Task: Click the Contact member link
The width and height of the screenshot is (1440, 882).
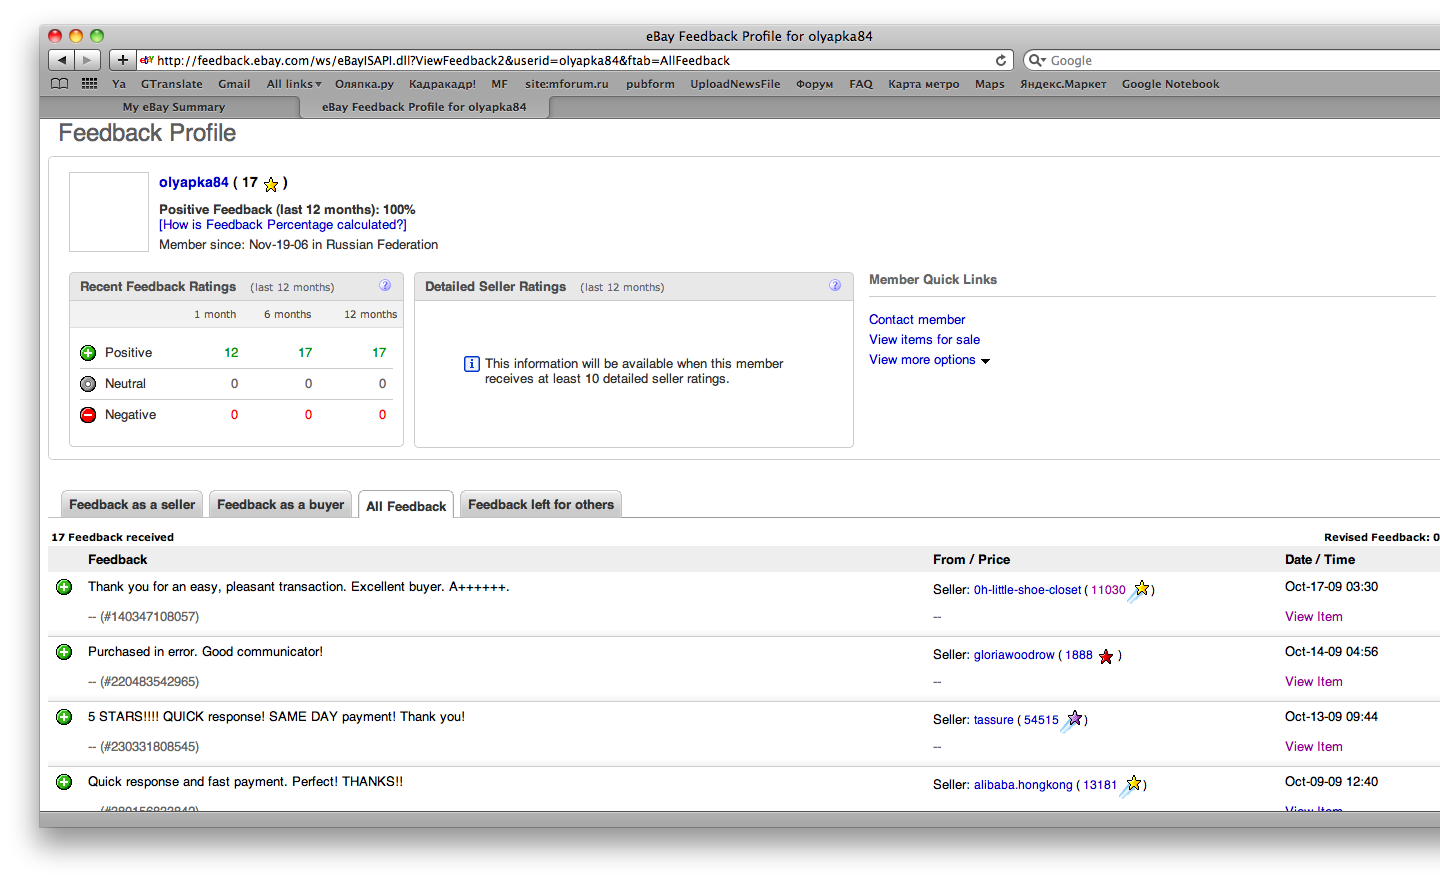Action: tap(917, 320)
